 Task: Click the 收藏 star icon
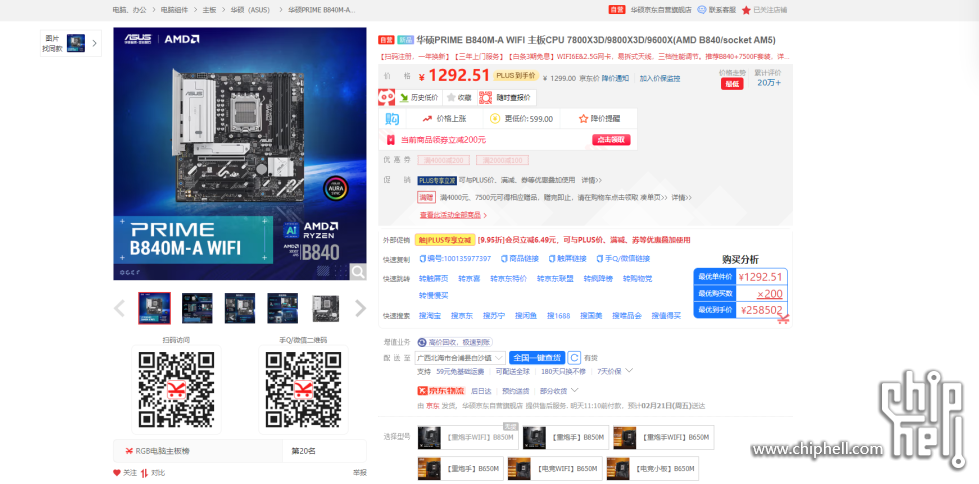click(x=450, y=97)
